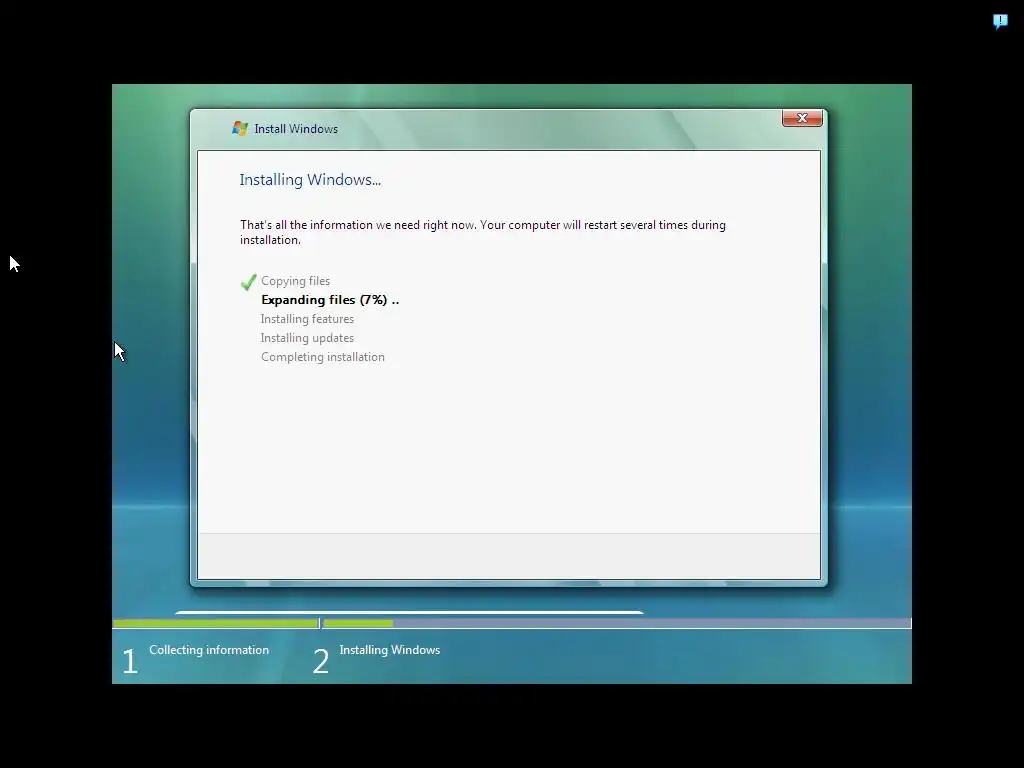
Task: Click the 'Install Windows' title text
Action: point(296,129)
